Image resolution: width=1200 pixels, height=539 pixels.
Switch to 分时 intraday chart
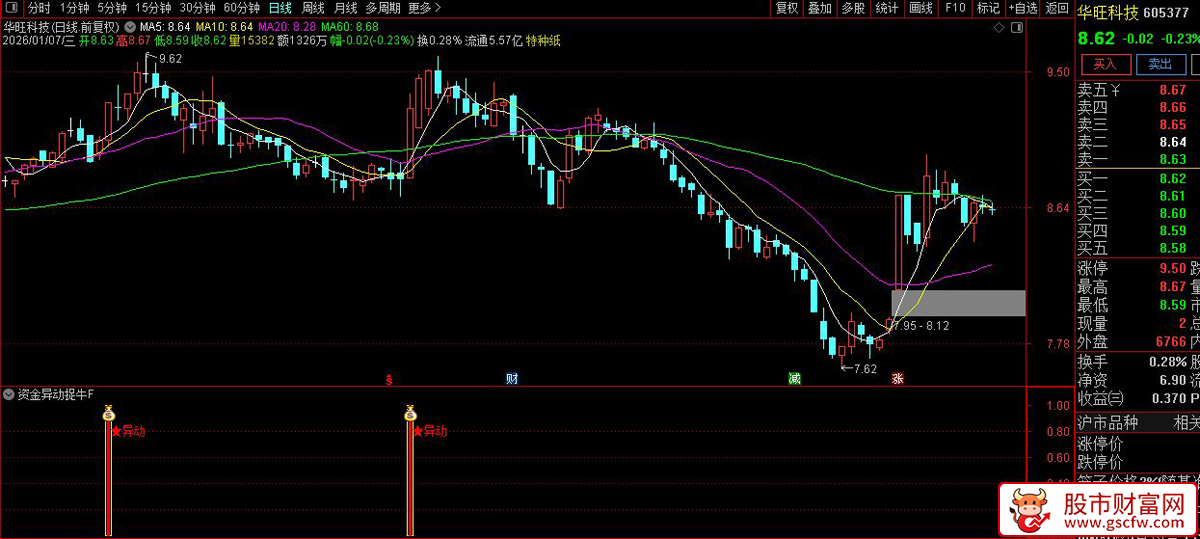coord(38,8)
